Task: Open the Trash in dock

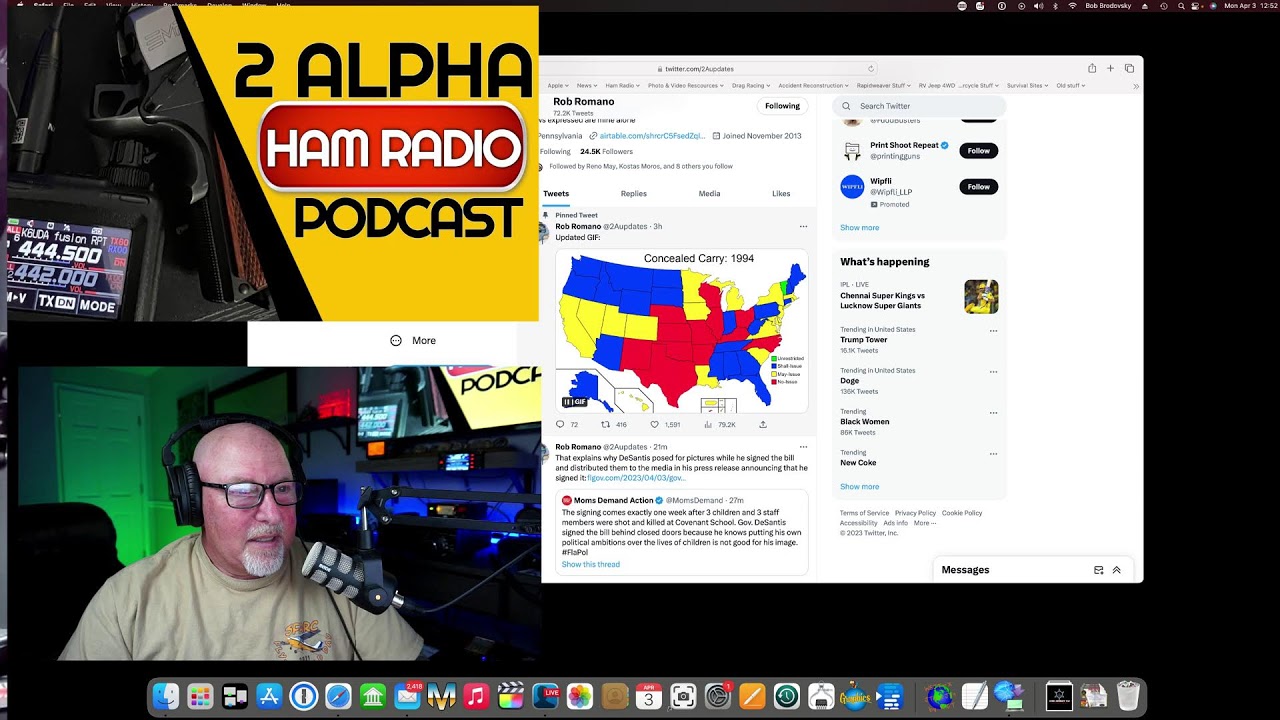Action: tap(1128, 696)
